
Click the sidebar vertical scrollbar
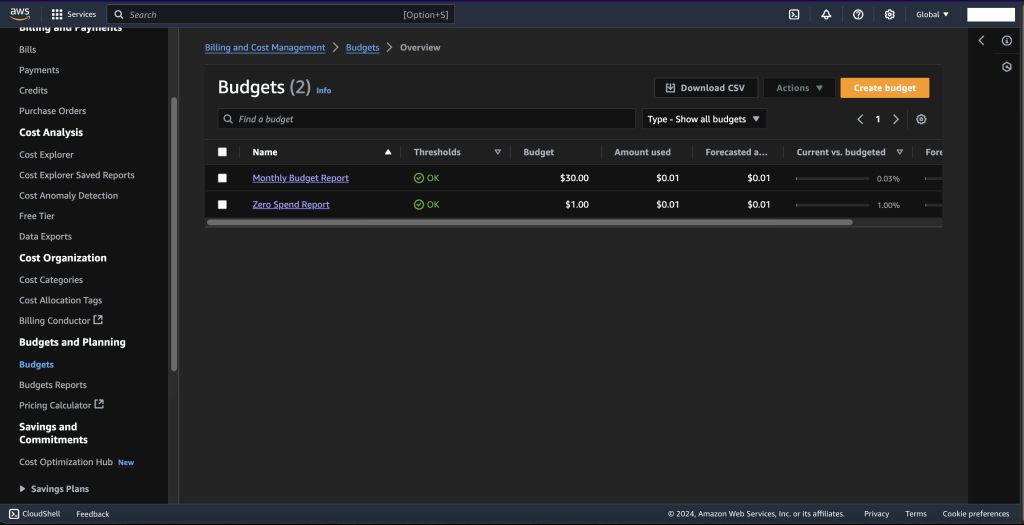point(174,234)
